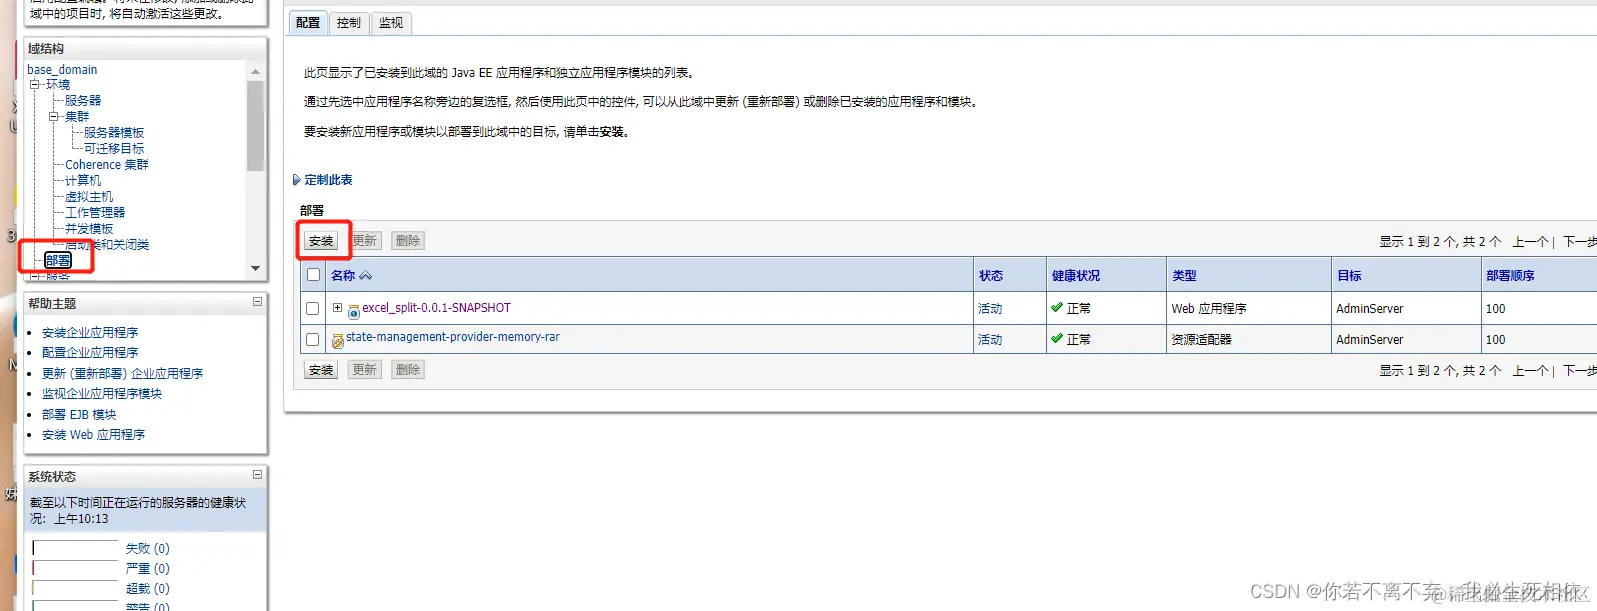Select 工作管理器 in the domain tree
1597x611 pixels.
95,213
